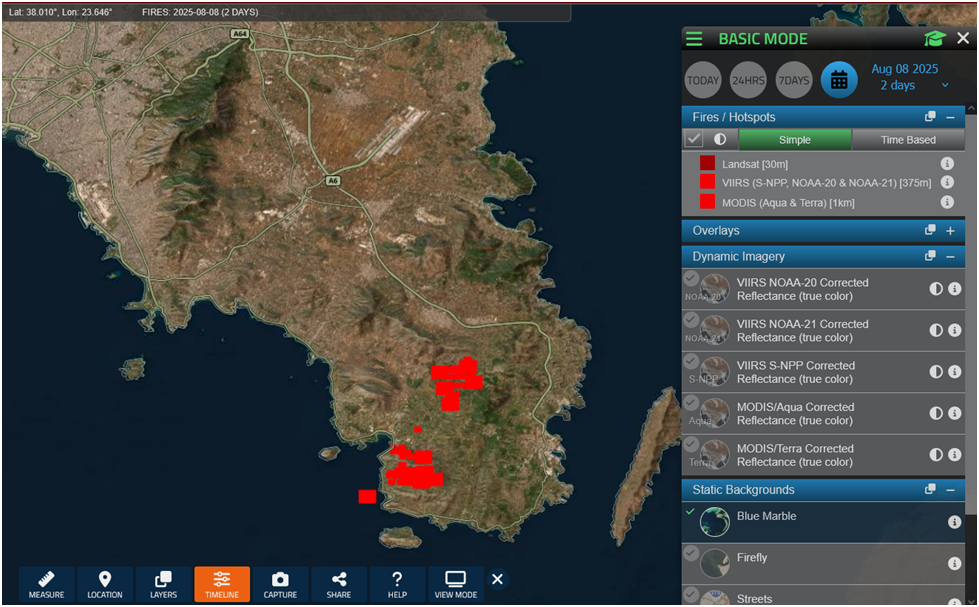Open the Layers panel button

pos(163,584)
